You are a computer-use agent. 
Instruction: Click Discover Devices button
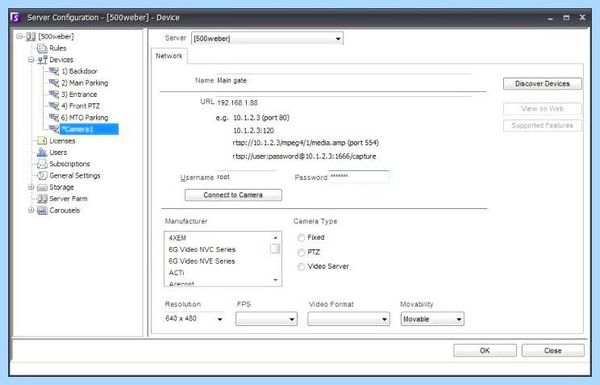tap(542, 84)
